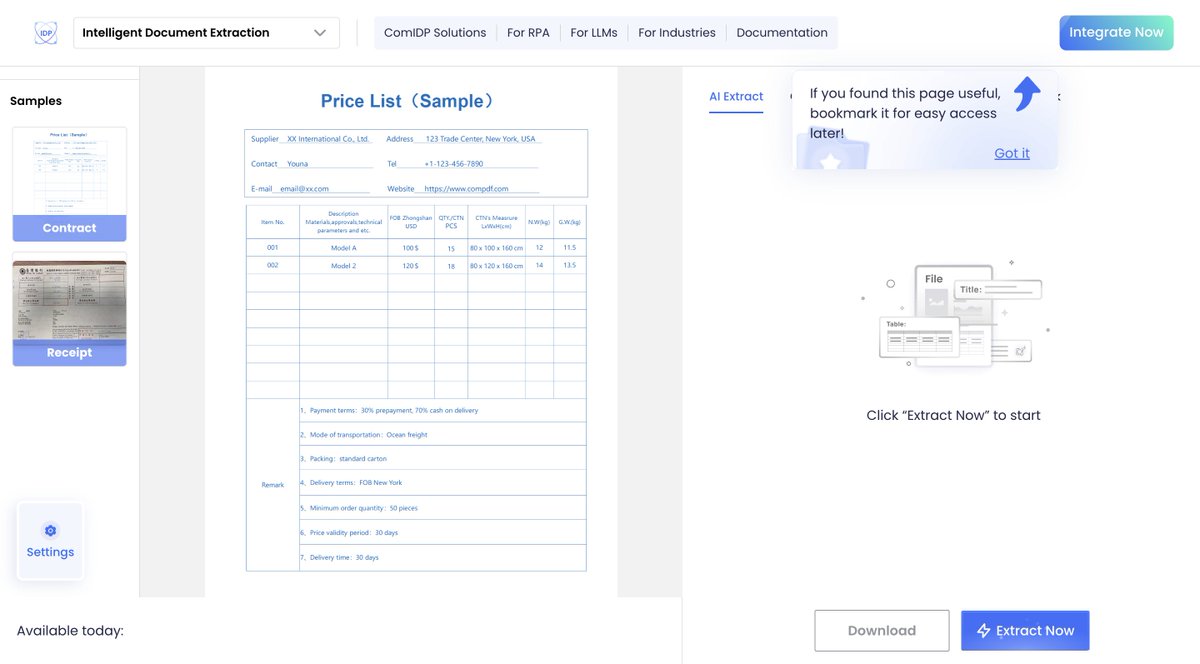The image size is (1200, 664).
Task: Click the Delivery time 30 days row
Action: click(x=442, y=557)
